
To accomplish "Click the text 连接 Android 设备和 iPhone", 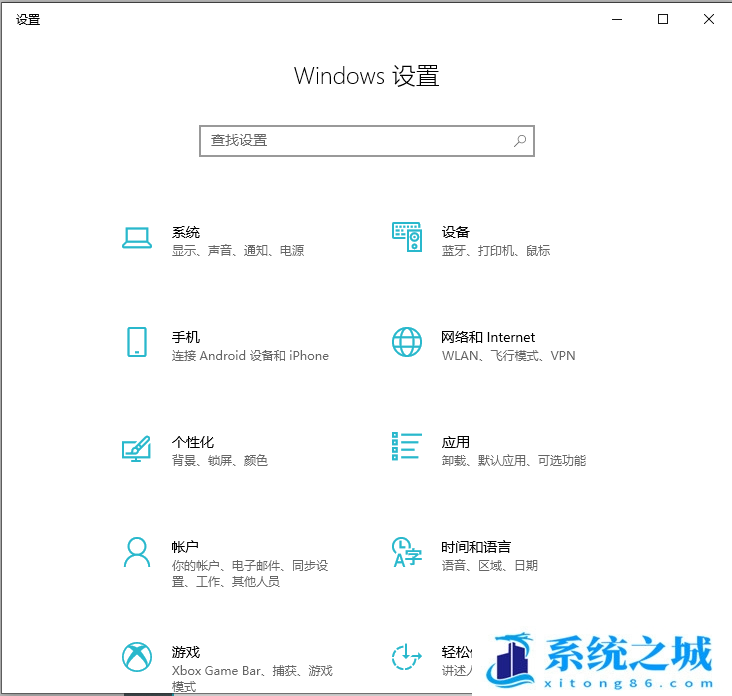I will click(250, 356).
